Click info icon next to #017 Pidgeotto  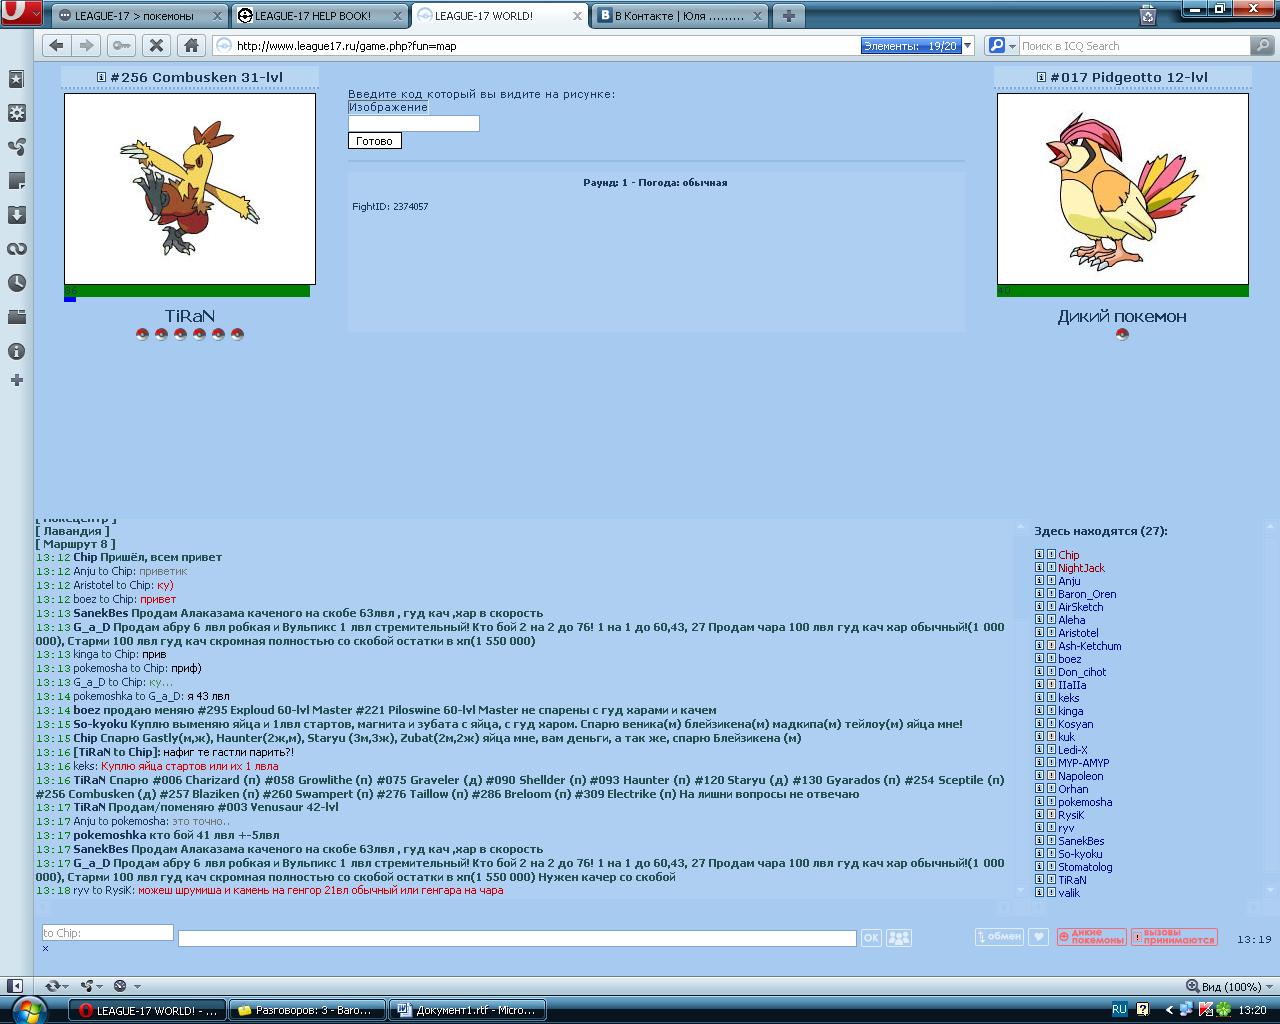(1041, 77)
